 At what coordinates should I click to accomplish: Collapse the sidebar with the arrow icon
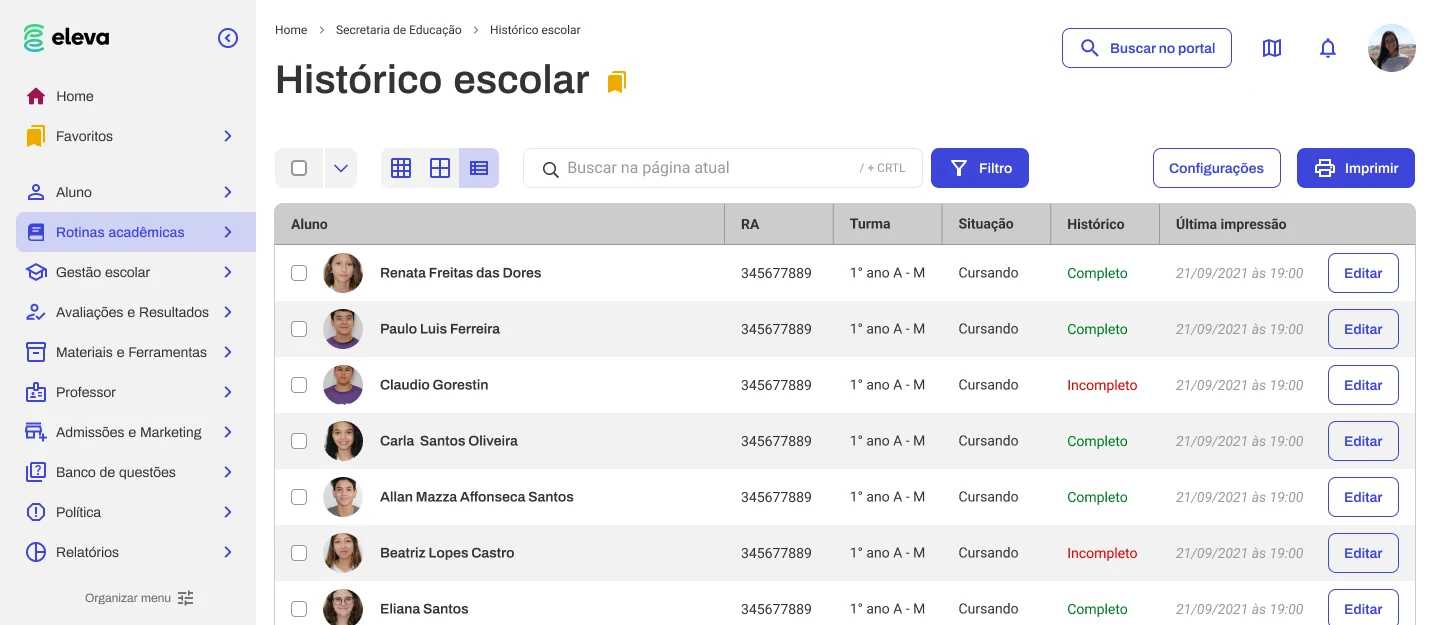click(x=228, y=38)
